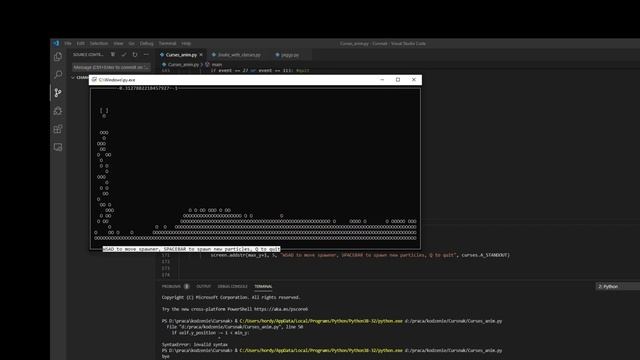640x360 pixels.
Task: Open the Search view in activity bar
Action: [58, 75]
